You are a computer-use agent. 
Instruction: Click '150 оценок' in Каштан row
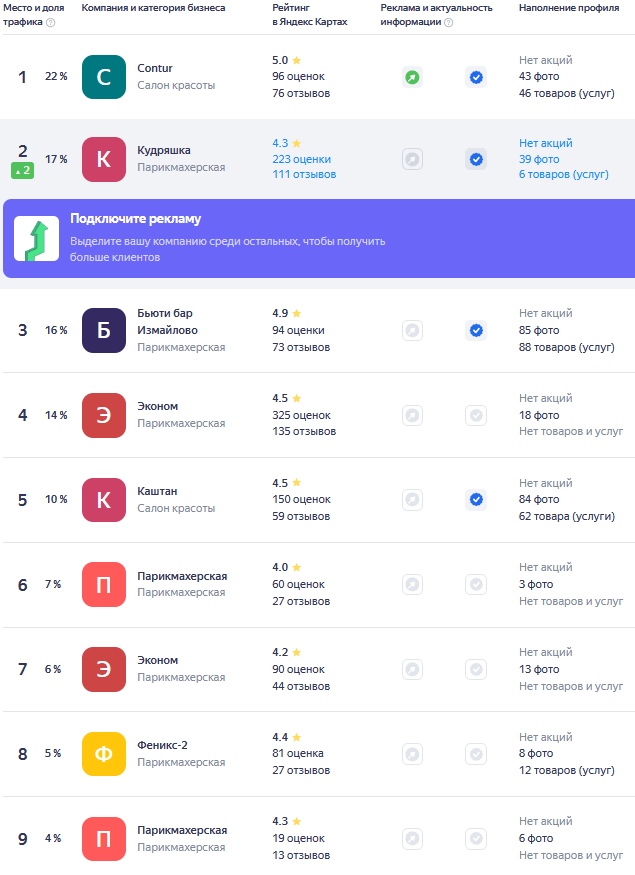click(301, 499)
